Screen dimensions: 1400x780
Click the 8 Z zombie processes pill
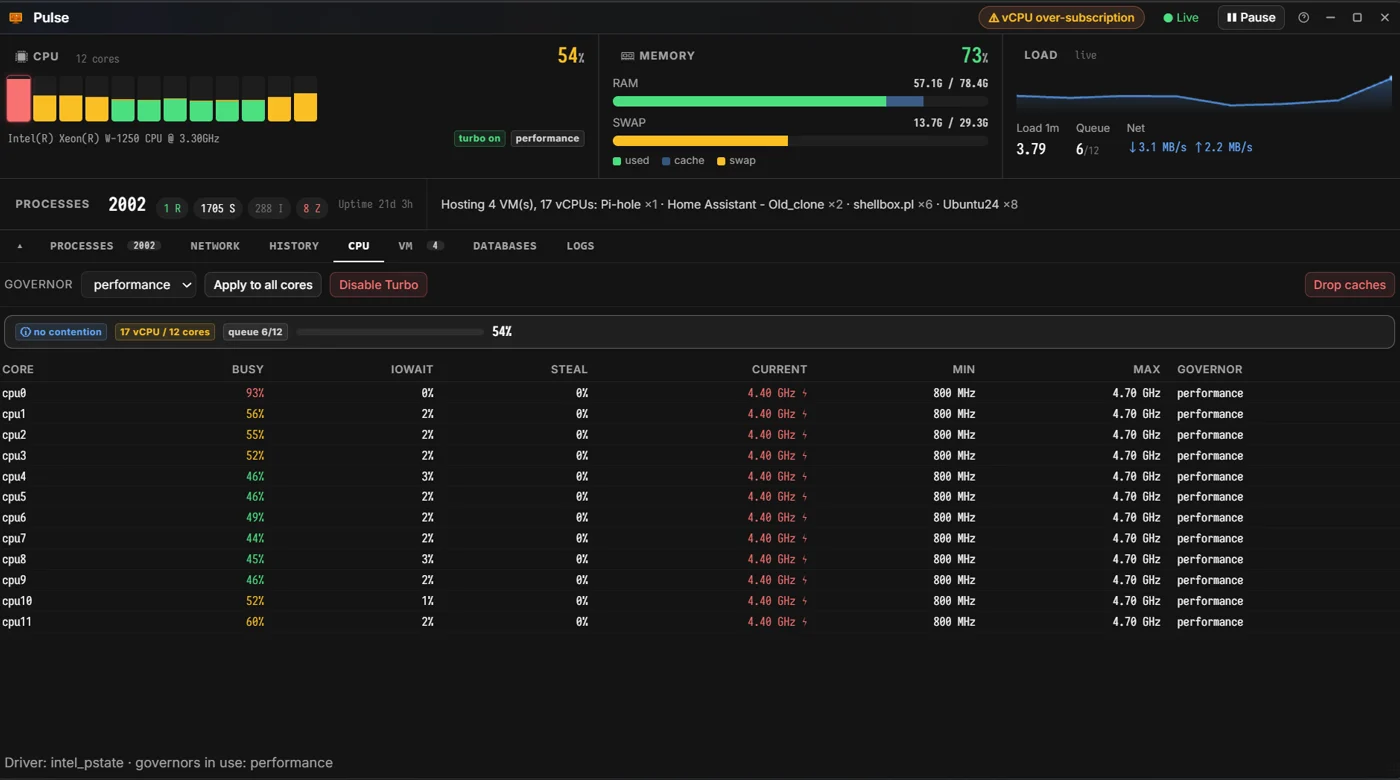pyautogui.click(x=312, y=208)
